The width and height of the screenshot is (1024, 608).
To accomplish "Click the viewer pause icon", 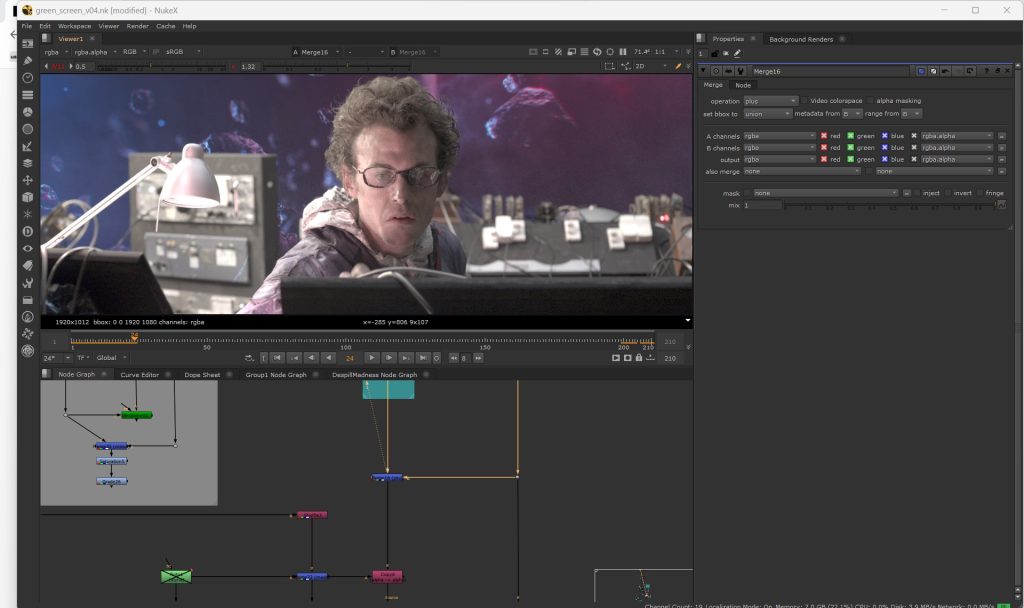I will 622,52.
